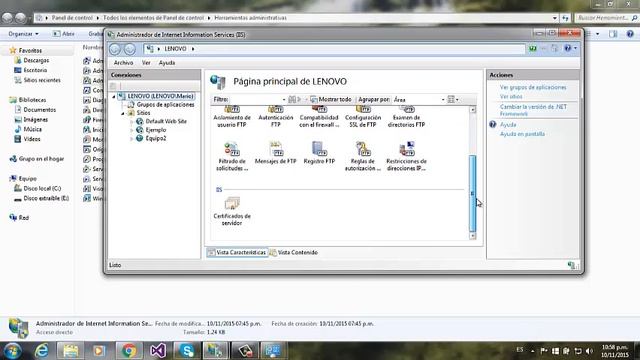Open Restricciones de direcciones IP icon
The image size is (640, 360).
tap(406, 156)
